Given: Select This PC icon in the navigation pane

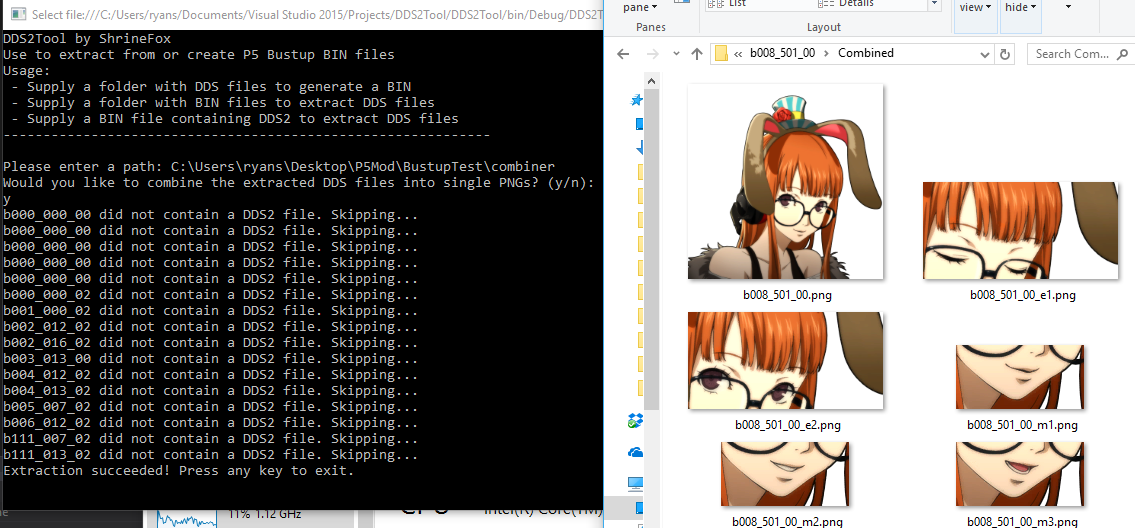Looking at the screenshot, I should tap(636, 483).
